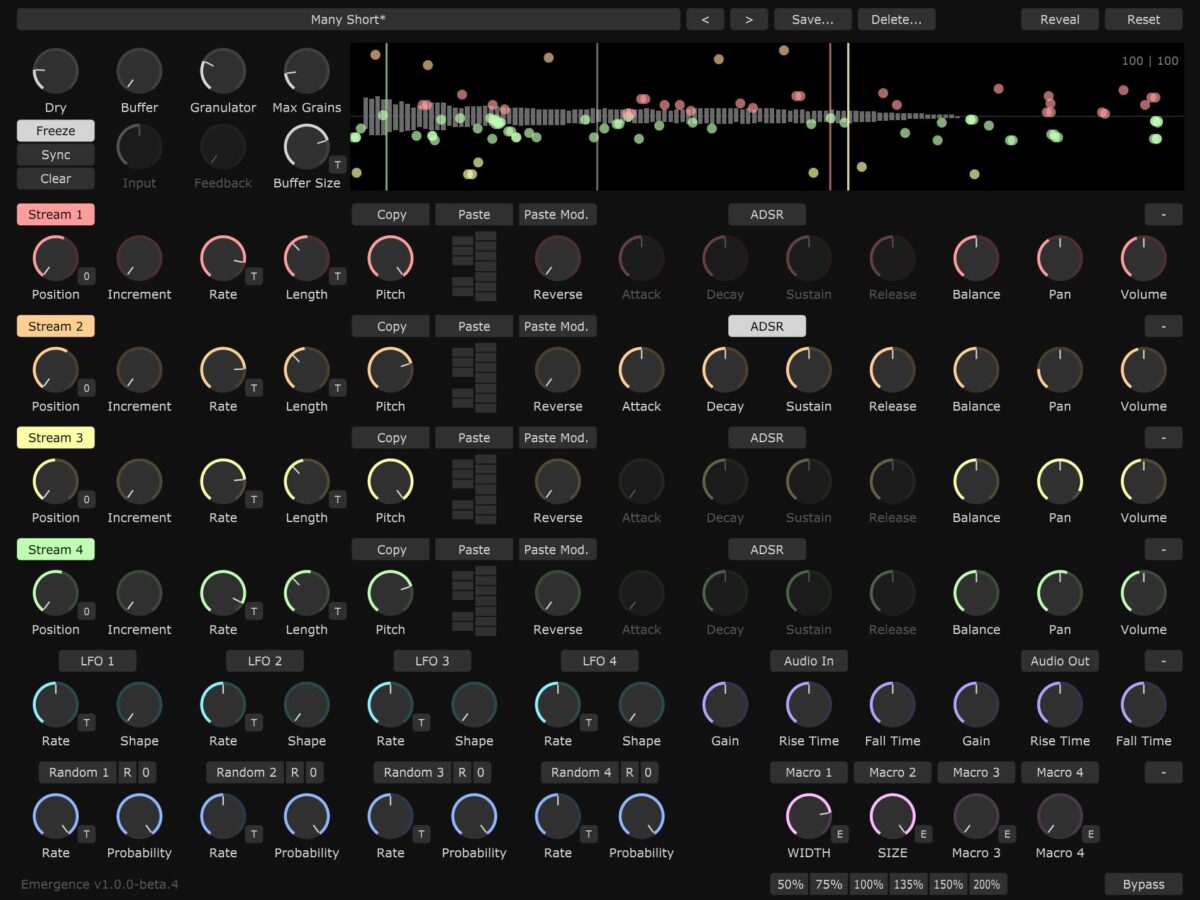
Task: Click the 0 button beside Stream 1 Position
Action: pyautogui.click(x=87, y=276)
